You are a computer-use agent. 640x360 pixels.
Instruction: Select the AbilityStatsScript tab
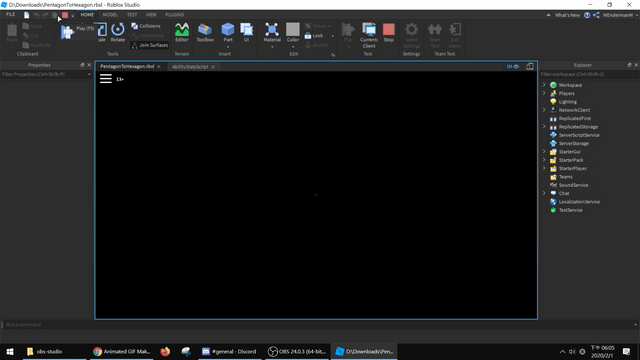(190, 67)
